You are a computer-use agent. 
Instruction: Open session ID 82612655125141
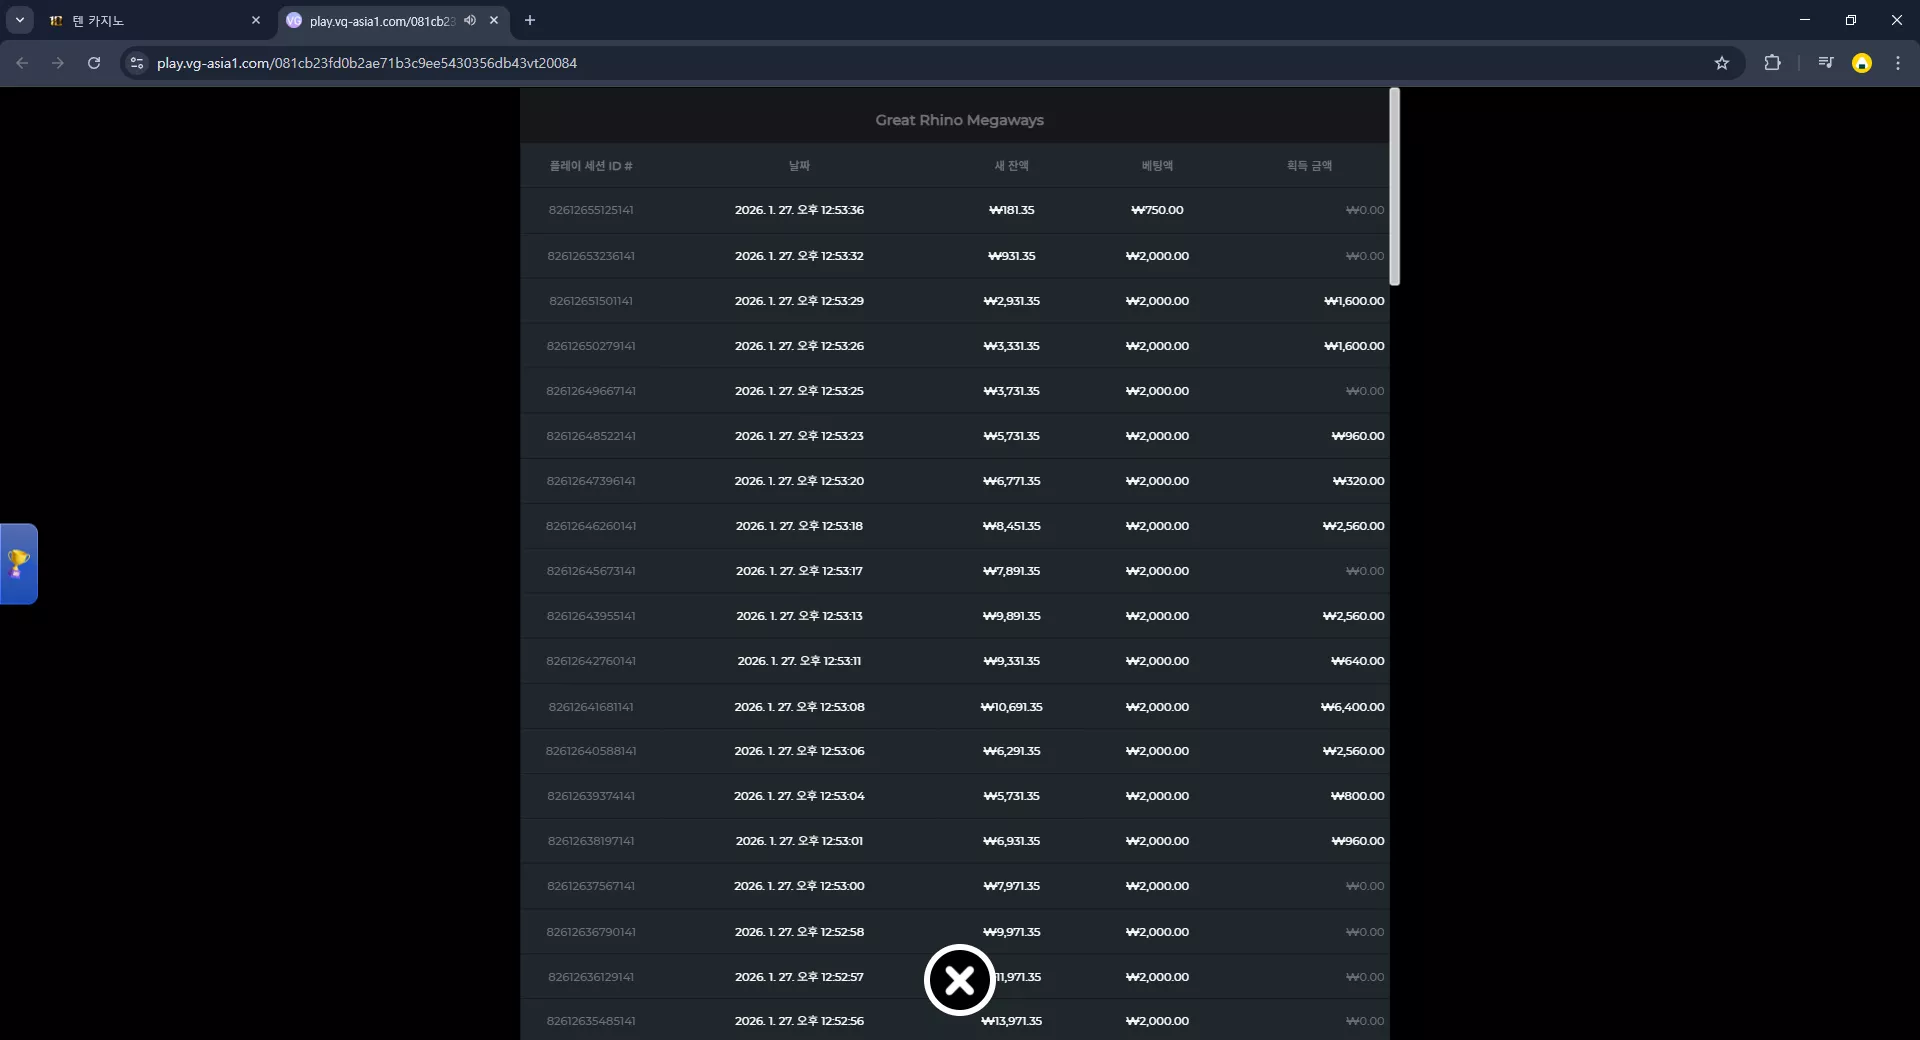pyautogui.click(x=591, y=210)
